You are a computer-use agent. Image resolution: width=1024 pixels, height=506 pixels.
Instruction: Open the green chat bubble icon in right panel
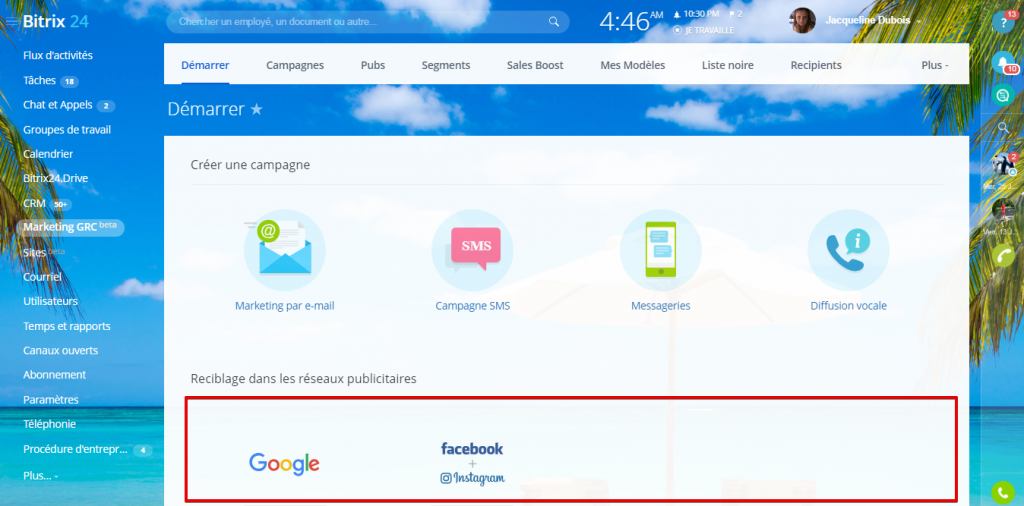click(x=1002, y=95)
